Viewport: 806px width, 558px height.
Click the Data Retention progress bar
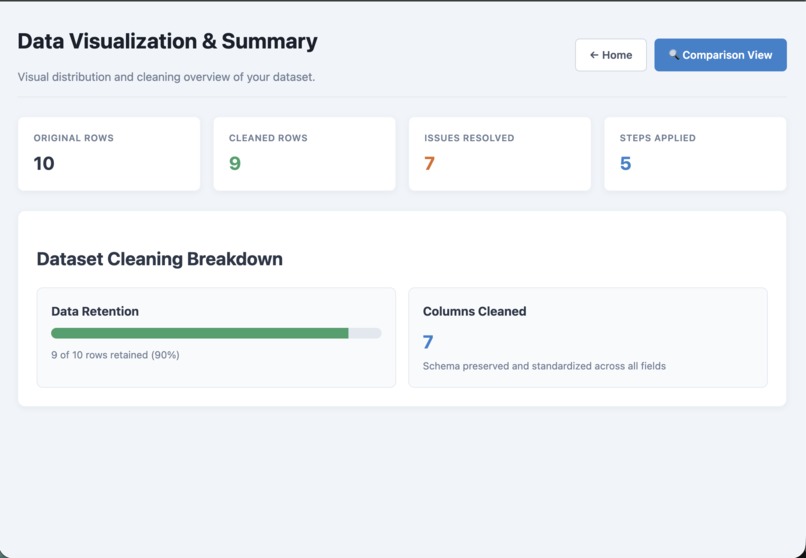pyautogui.click(x=216, y=333)
